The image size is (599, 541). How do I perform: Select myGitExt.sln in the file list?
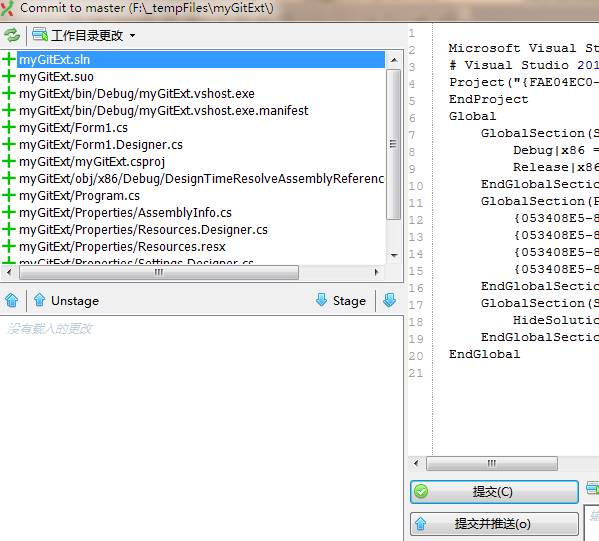201,60
